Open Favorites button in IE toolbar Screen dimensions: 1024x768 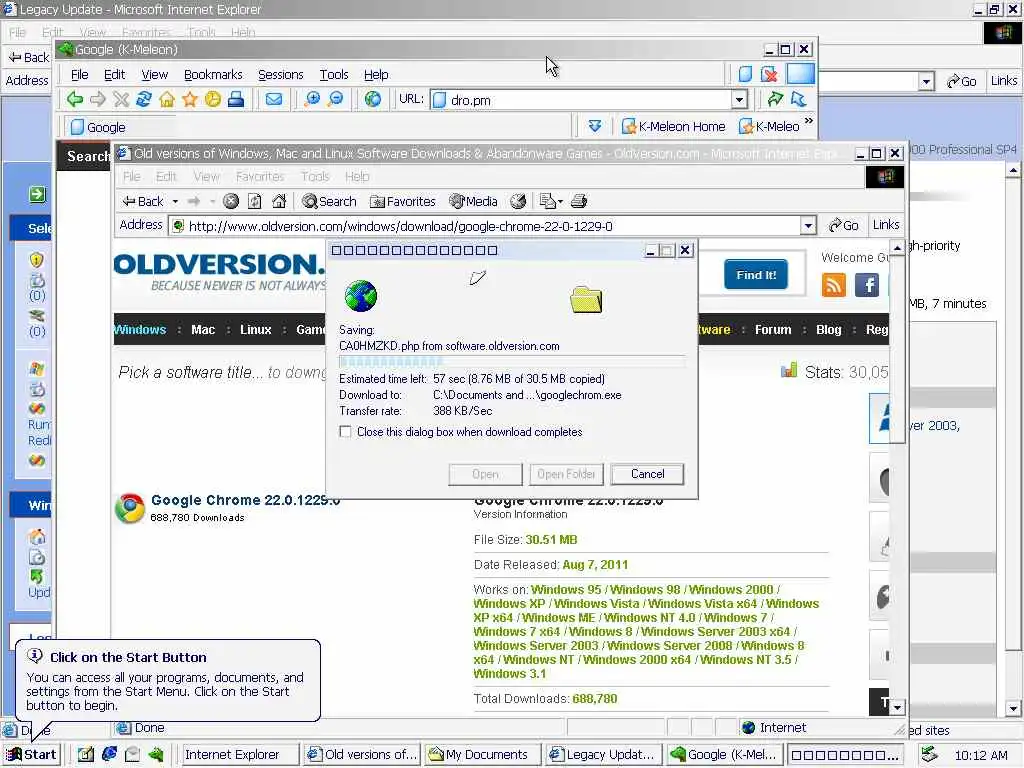402,201
